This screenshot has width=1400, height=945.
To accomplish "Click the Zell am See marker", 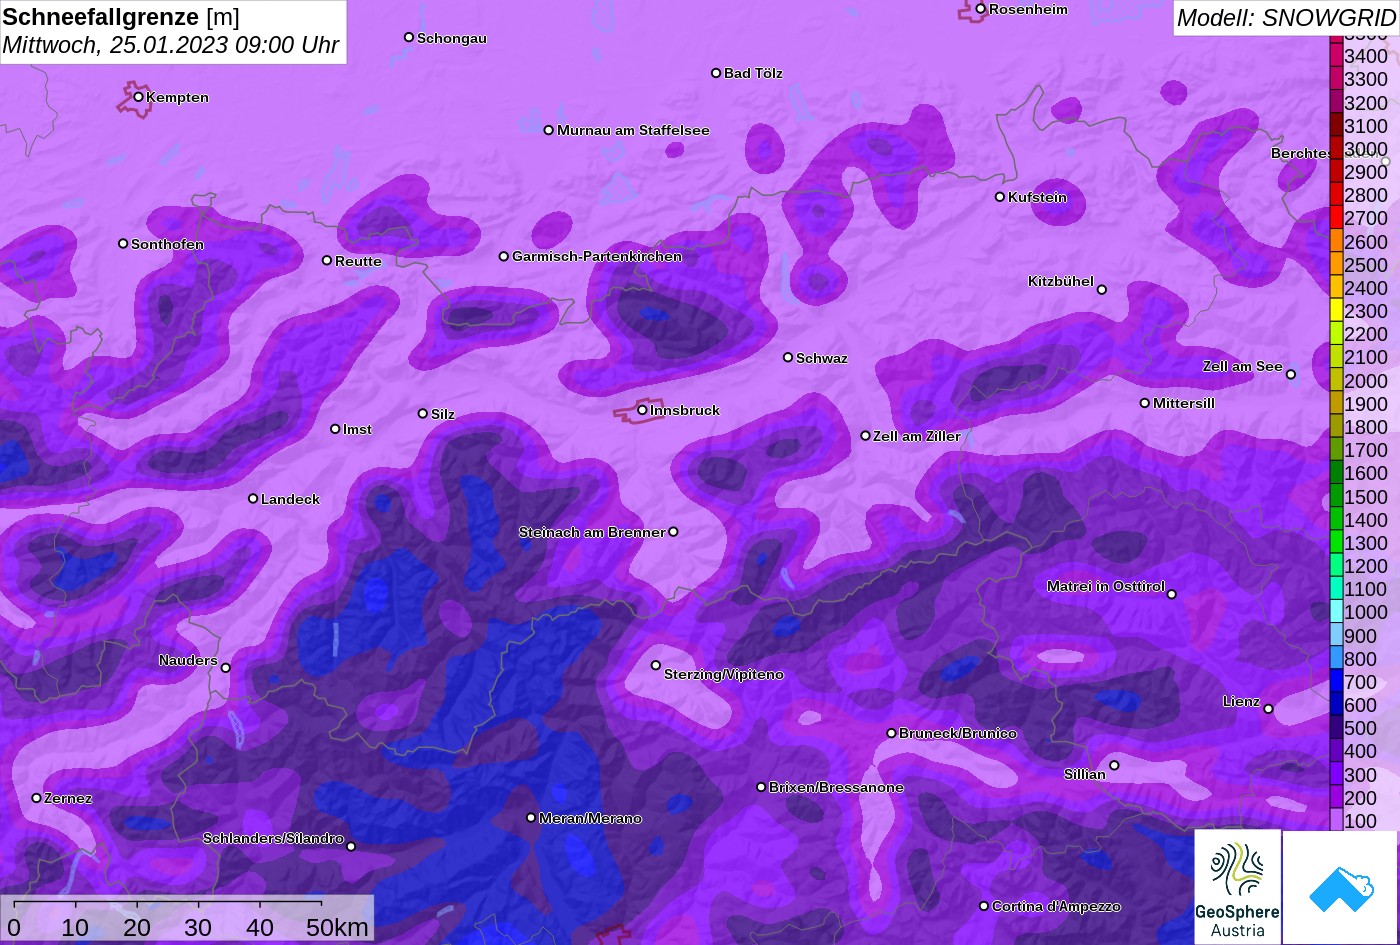I will (1291, 375).
